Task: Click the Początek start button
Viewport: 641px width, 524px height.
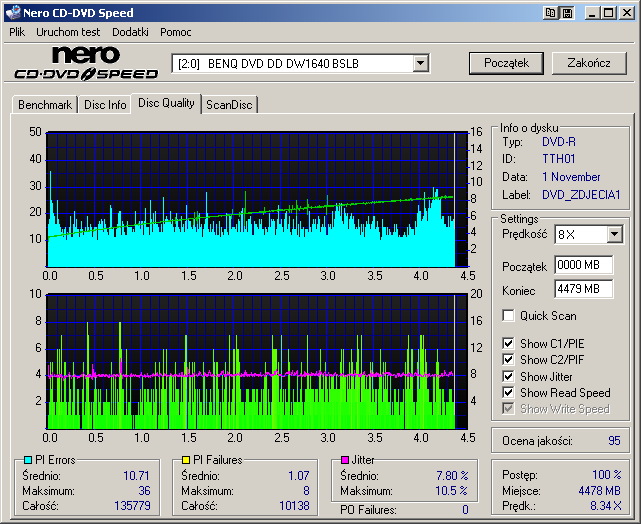Action: pyautogui.click(x=506, y=63)
